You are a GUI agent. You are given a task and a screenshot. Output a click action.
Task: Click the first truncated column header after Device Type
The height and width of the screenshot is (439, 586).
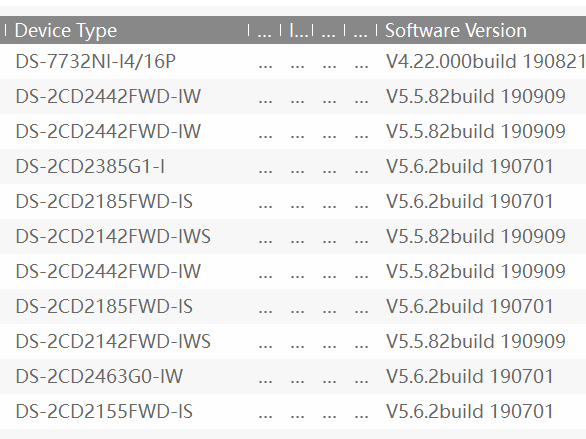pos(265,31)
